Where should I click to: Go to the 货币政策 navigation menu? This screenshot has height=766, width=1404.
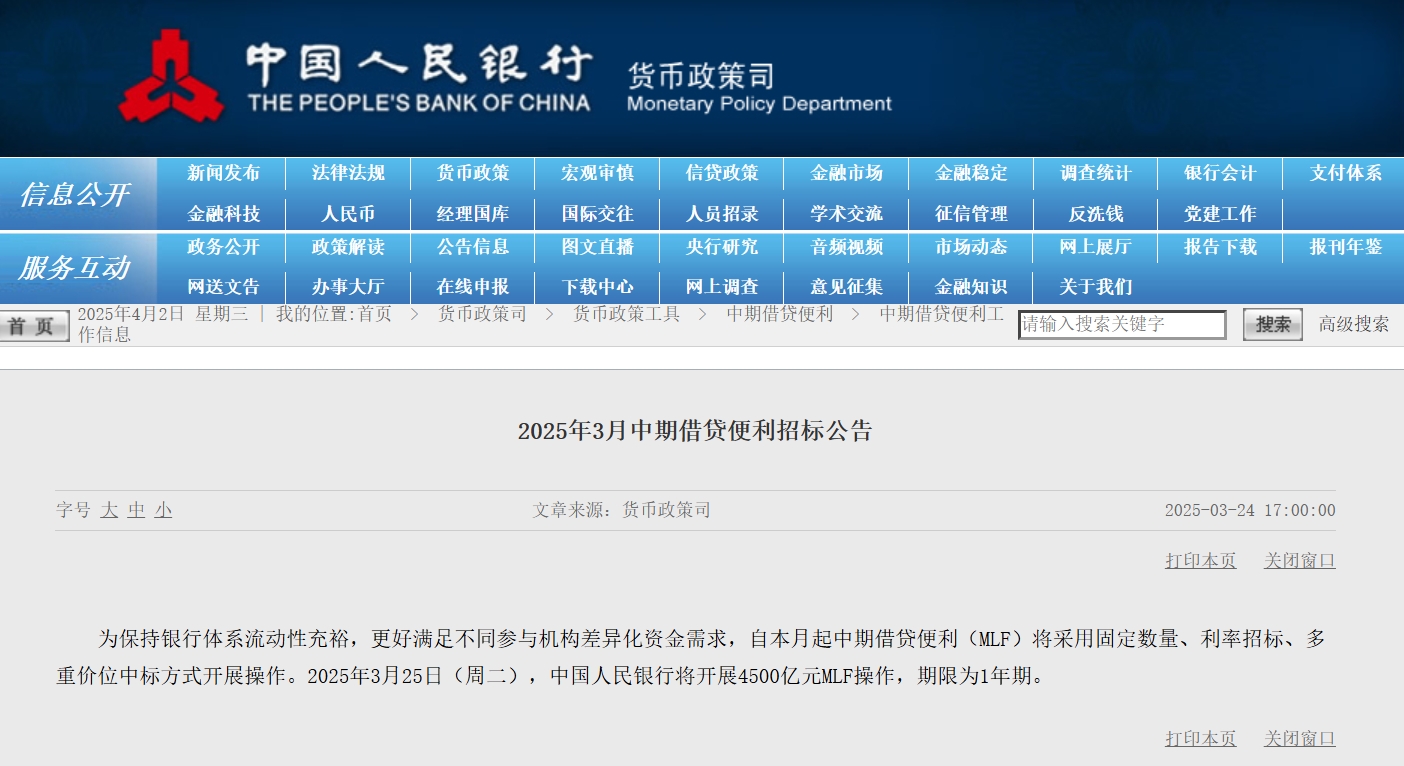(472, 173)
